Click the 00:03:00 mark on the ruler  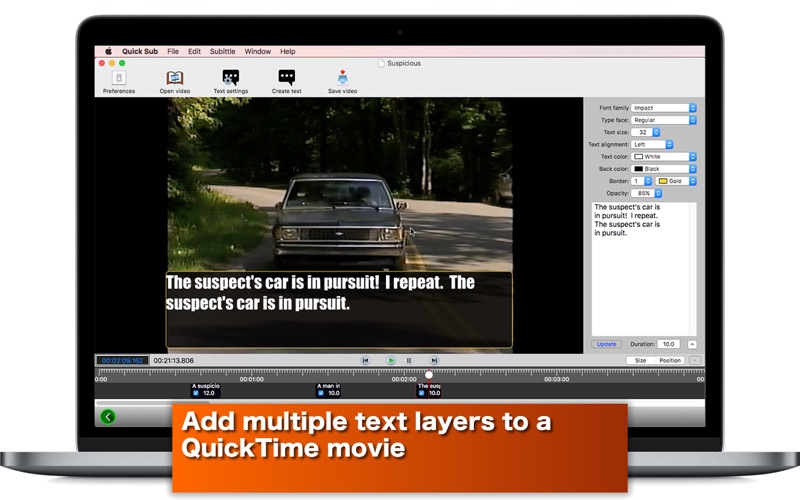[556, 379]
